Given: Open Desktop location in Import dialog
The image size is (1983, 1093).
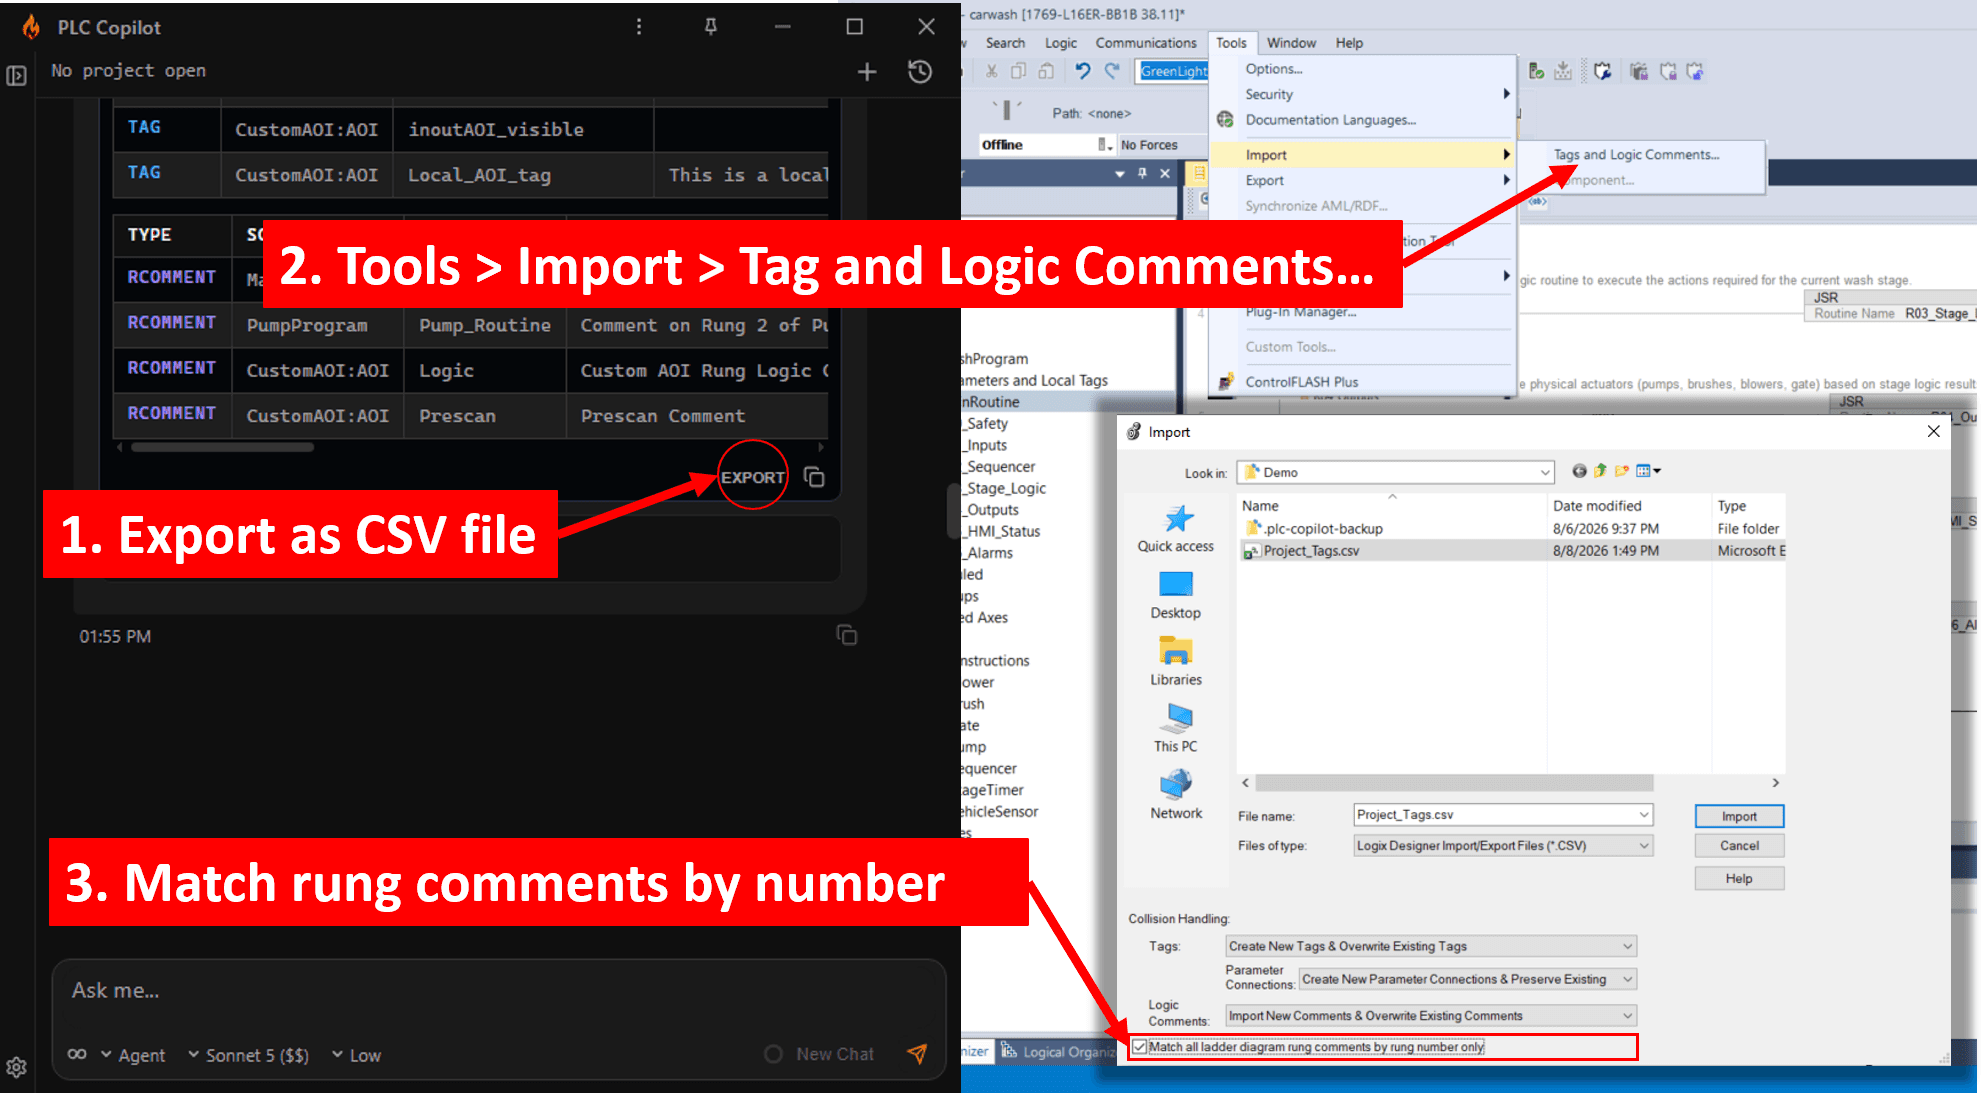Looking at the screenshot, I should point(1175,596).
